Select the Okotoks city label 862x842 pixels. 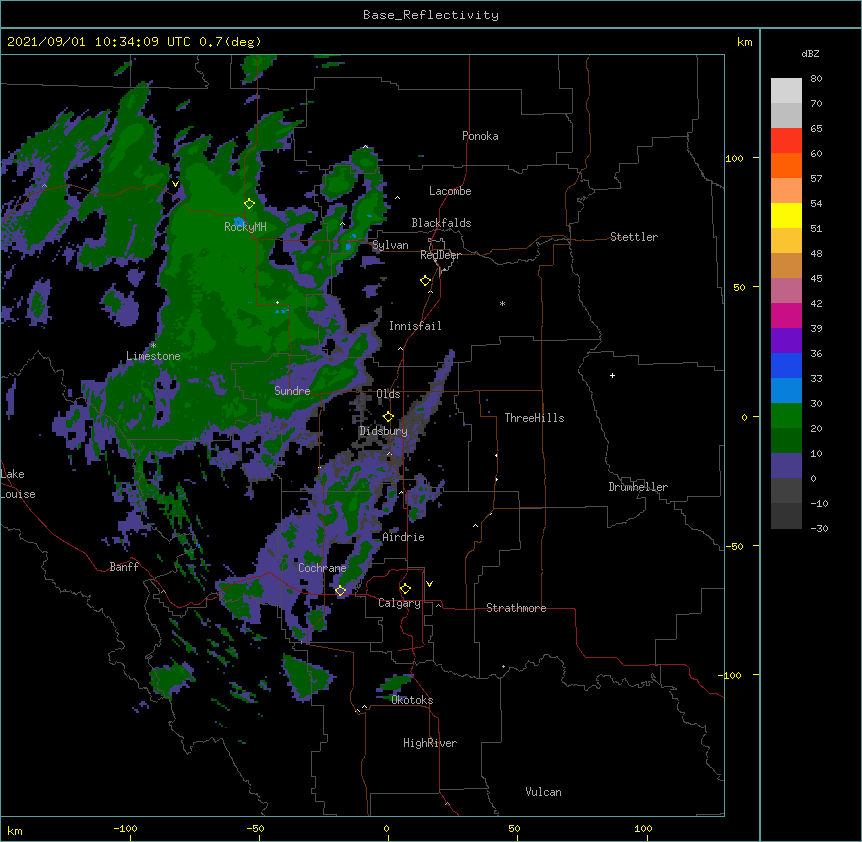coord(412,700)
